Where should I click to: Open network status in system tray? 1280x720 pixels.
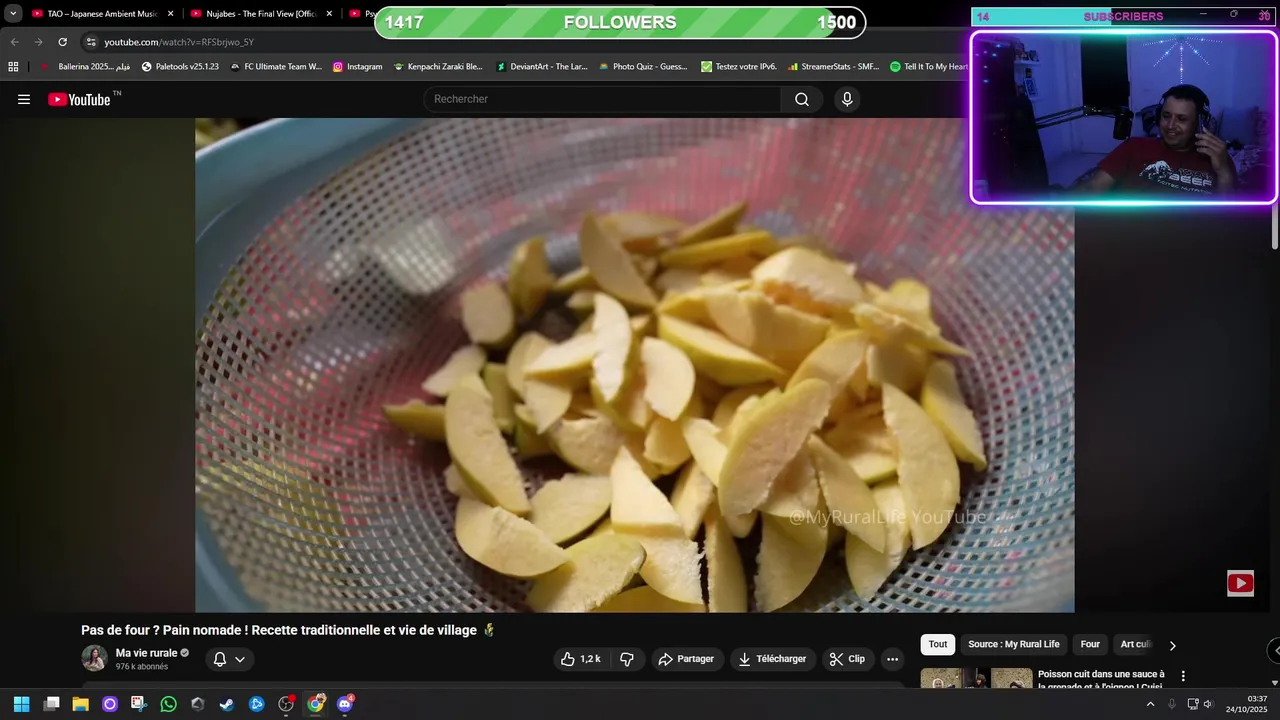pyautogui.click(x=1192, y=704)
